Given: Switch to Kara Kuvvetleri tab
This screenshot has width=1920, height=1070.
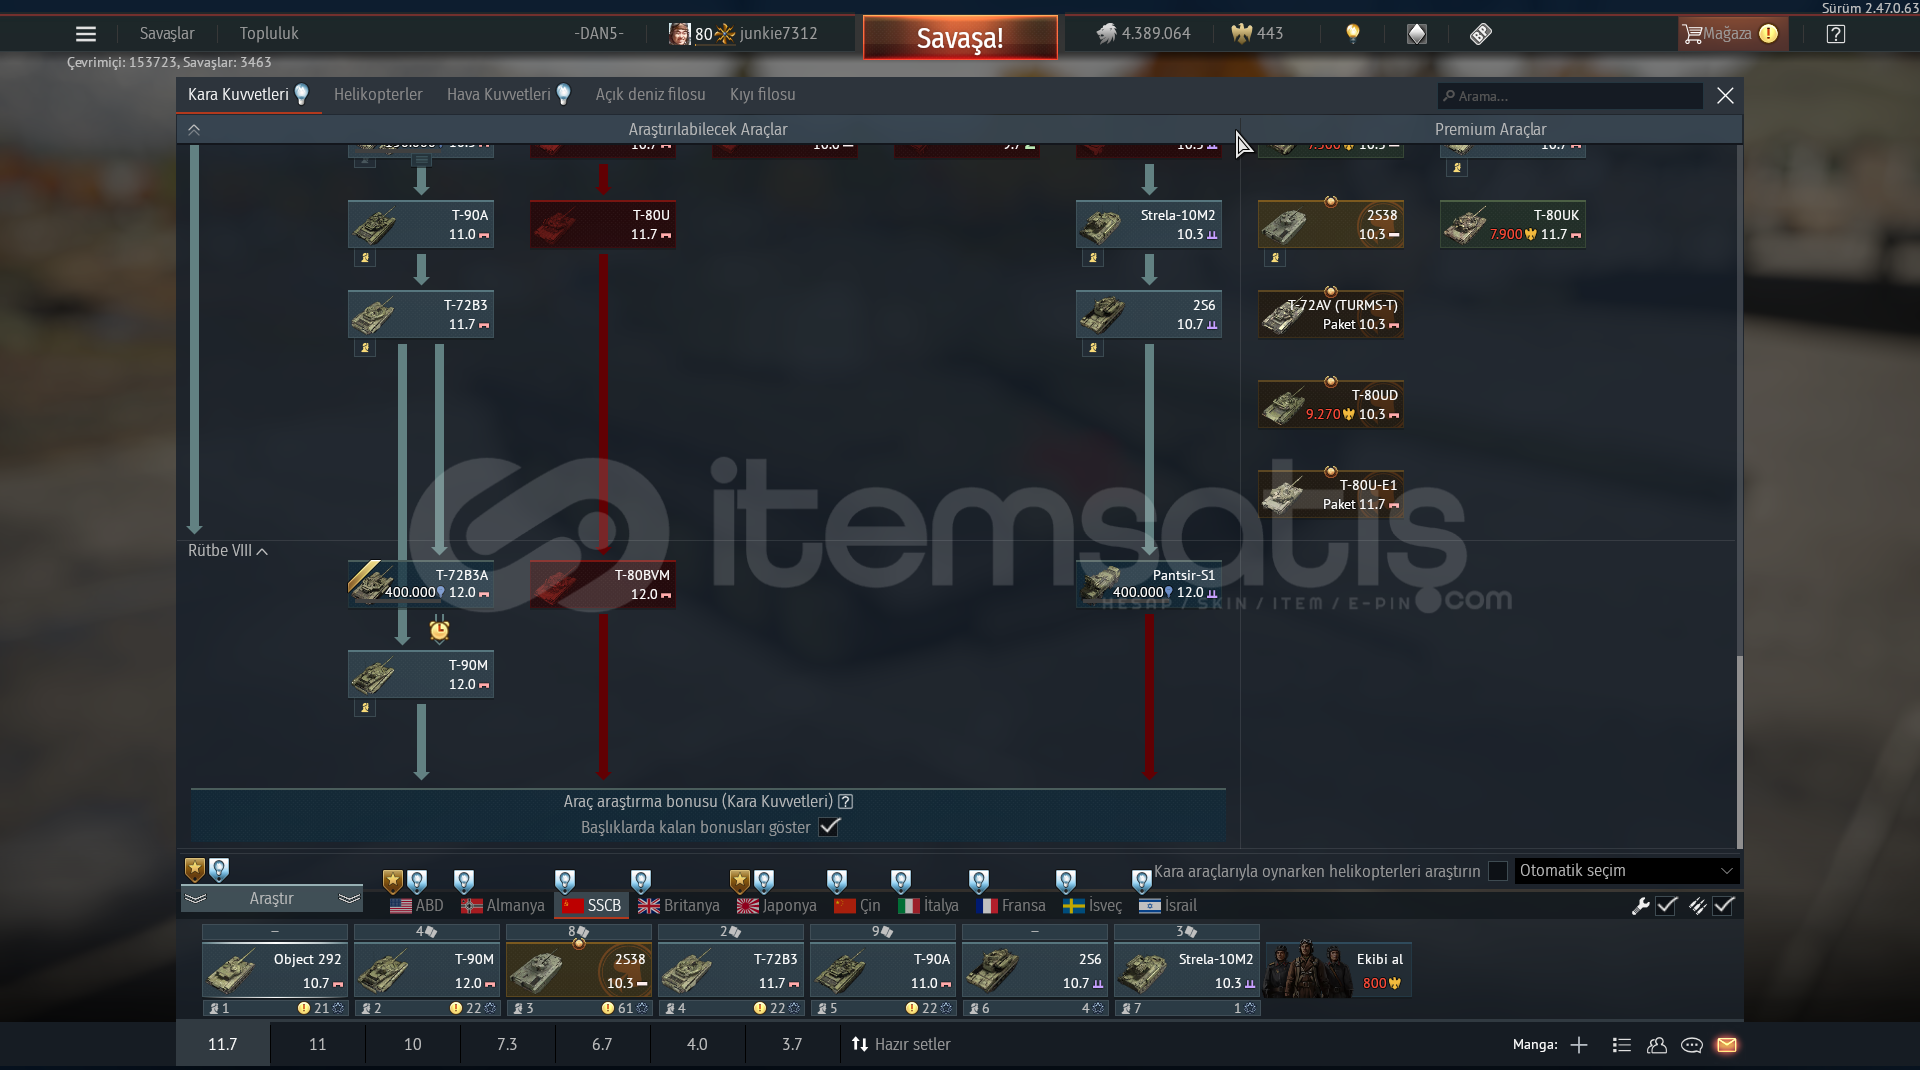Looking at the screenshot, I should (248, 94).
